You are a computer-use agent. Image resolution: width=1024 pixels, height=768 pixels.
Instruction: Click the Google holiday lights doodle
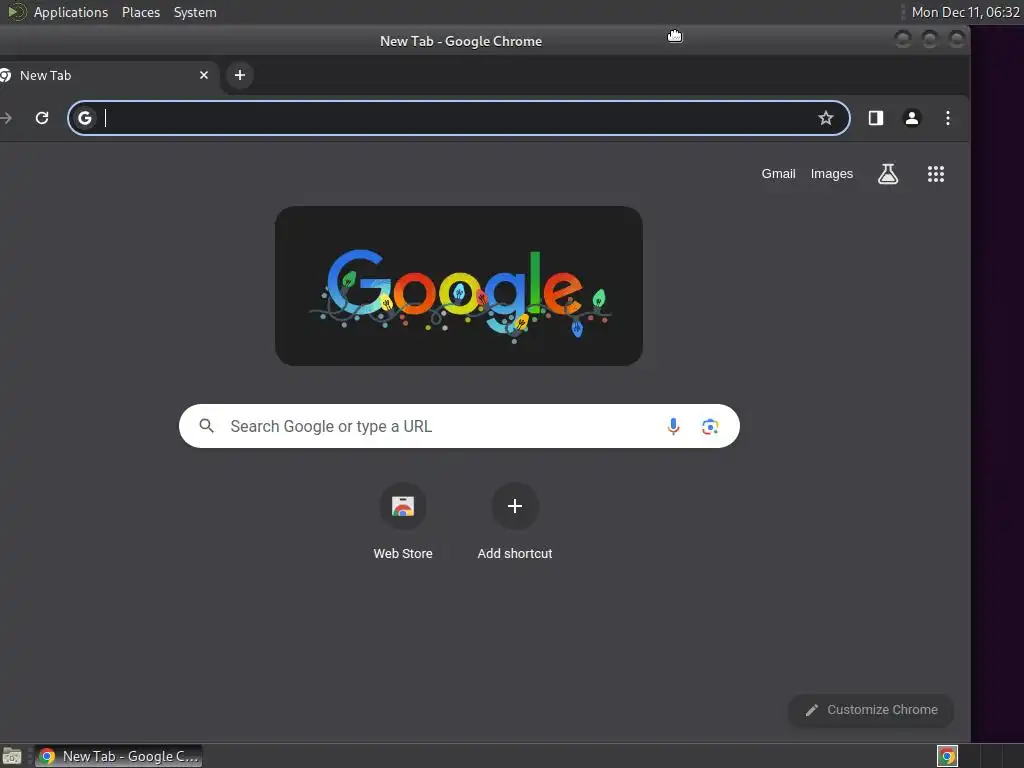coord(459,286)
